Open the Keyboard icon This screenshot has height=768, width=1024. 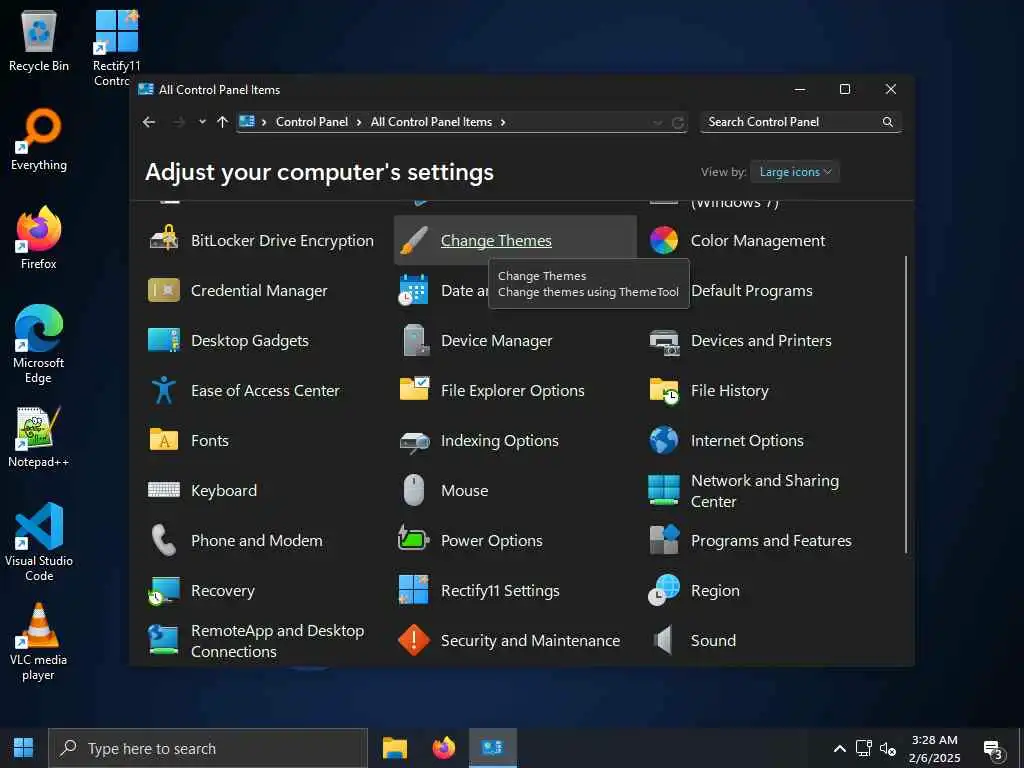(164, 490)
